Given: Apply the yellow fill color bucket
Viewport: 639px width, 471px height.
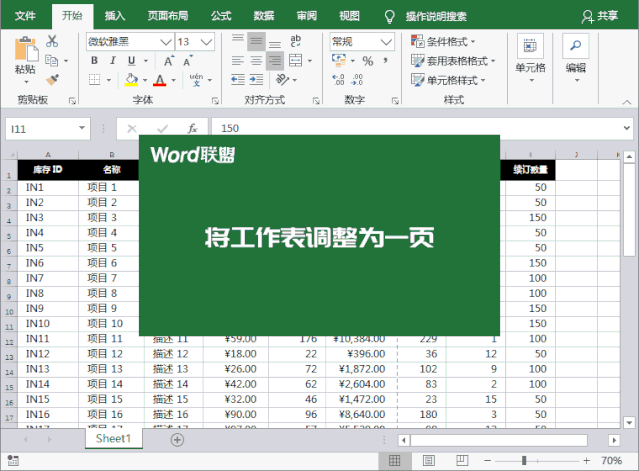Looking at the screenshot, I should pyautogui.click(x=131, y=79).
